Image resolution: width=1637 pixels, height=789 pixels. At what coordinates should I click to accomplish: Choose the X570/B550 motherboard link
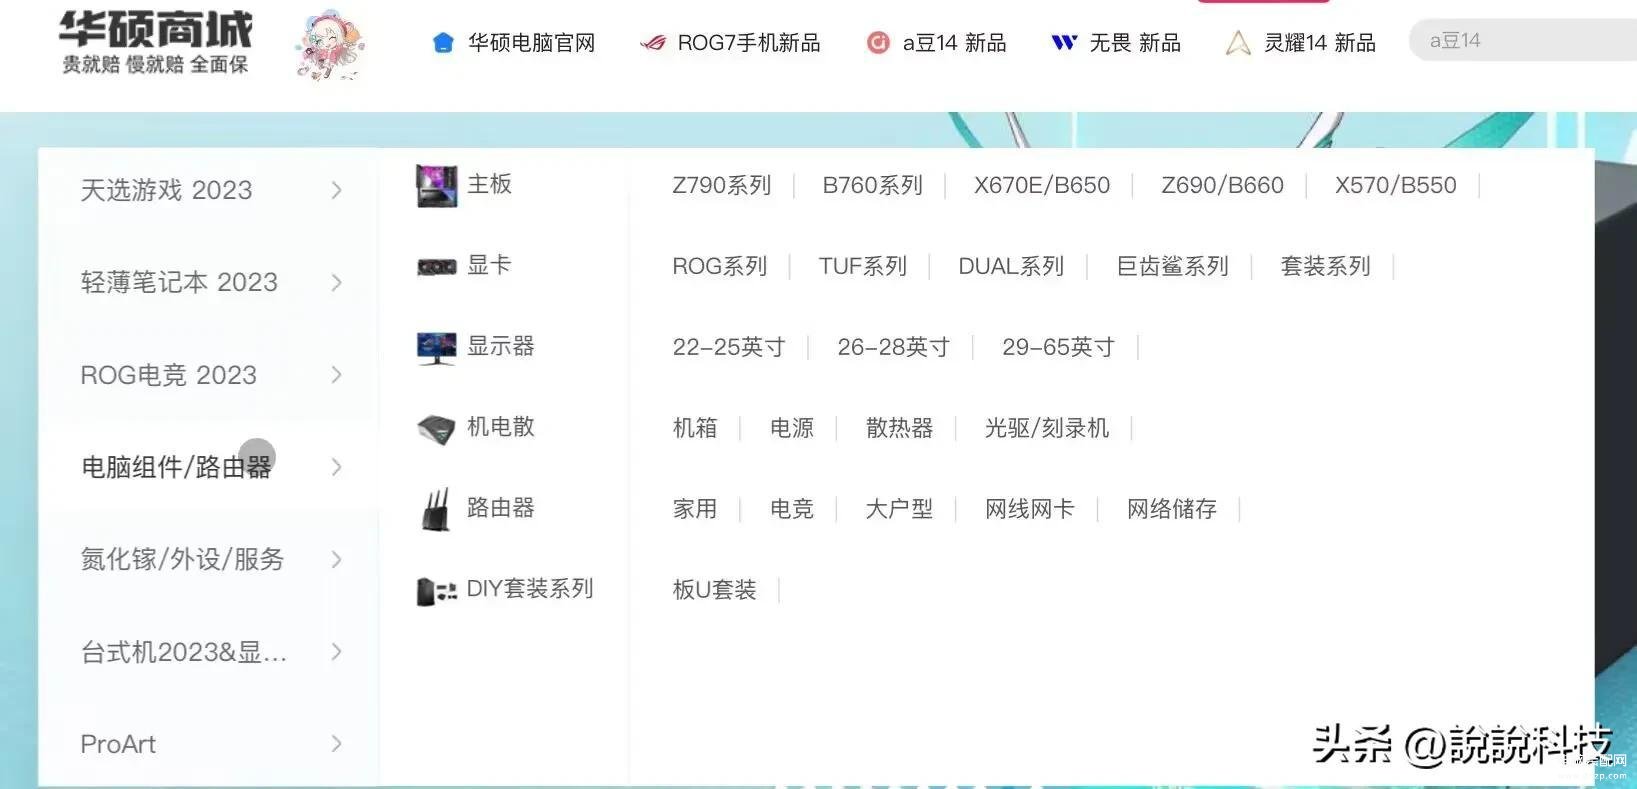(x=1396, y=186)
